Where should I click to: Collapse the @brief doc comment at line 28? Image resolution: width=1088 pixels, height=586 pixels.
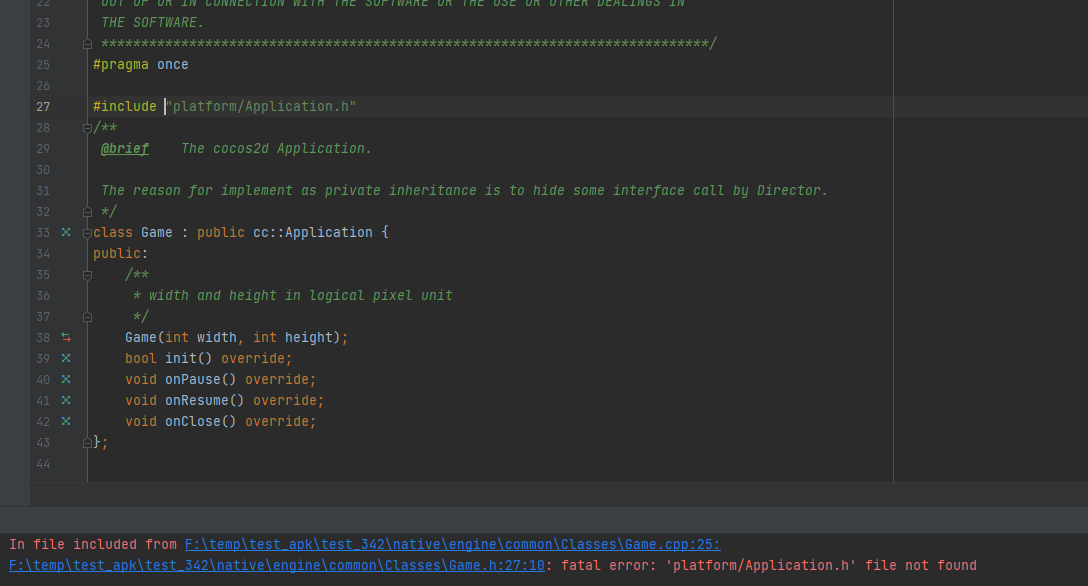coord(87,128)
